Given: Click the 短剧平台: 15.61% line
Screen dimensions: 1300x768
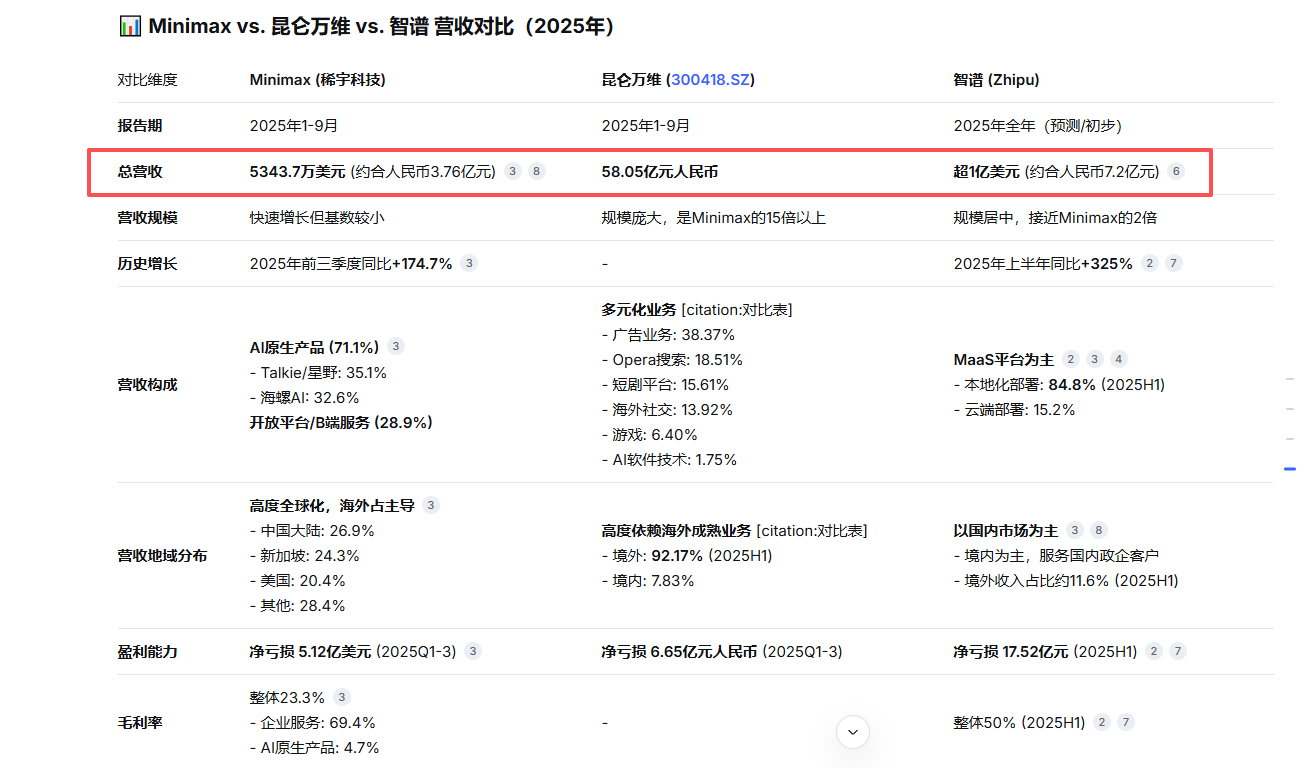Looking at the screenshot, I should (665, 384).
